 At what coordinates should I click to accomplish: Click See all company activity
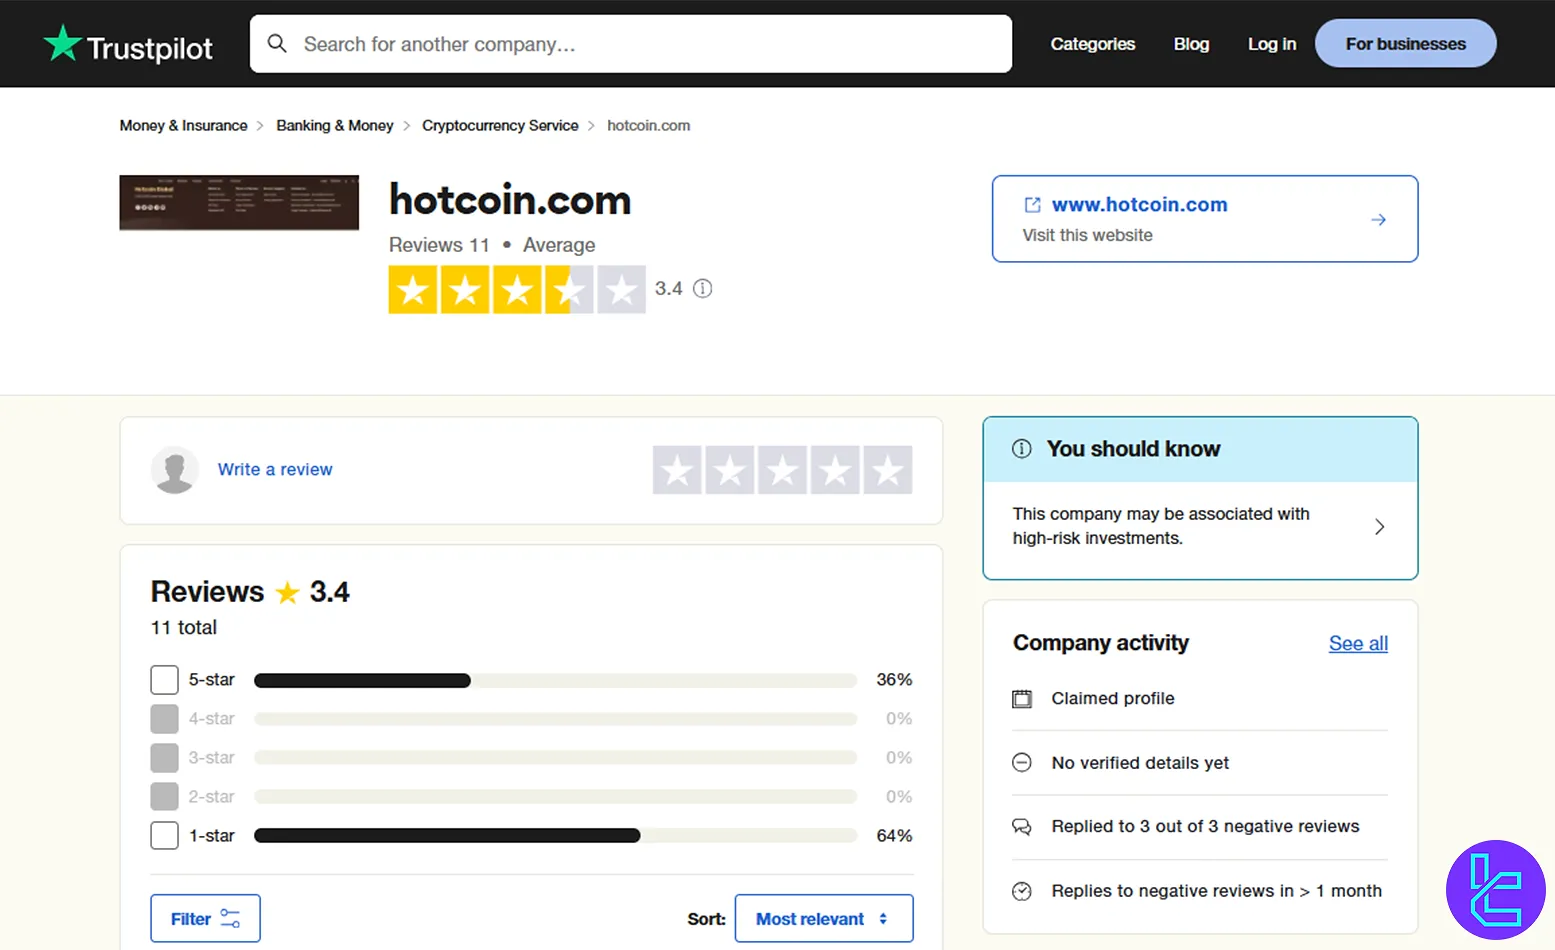pos(1358,643)
